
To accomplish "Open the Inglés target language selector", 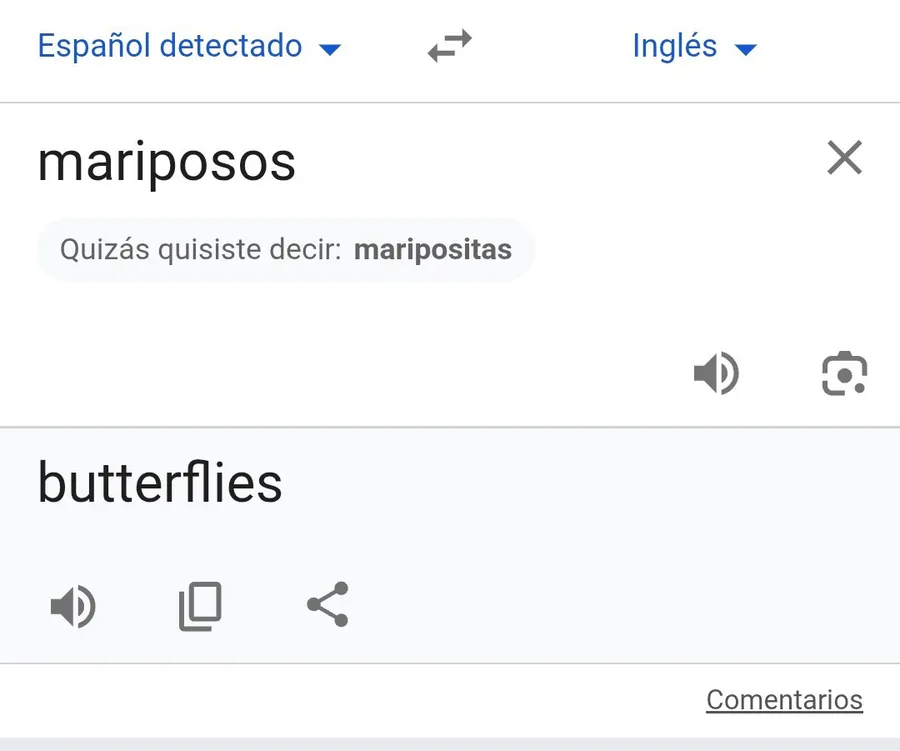I will (675, 46).
